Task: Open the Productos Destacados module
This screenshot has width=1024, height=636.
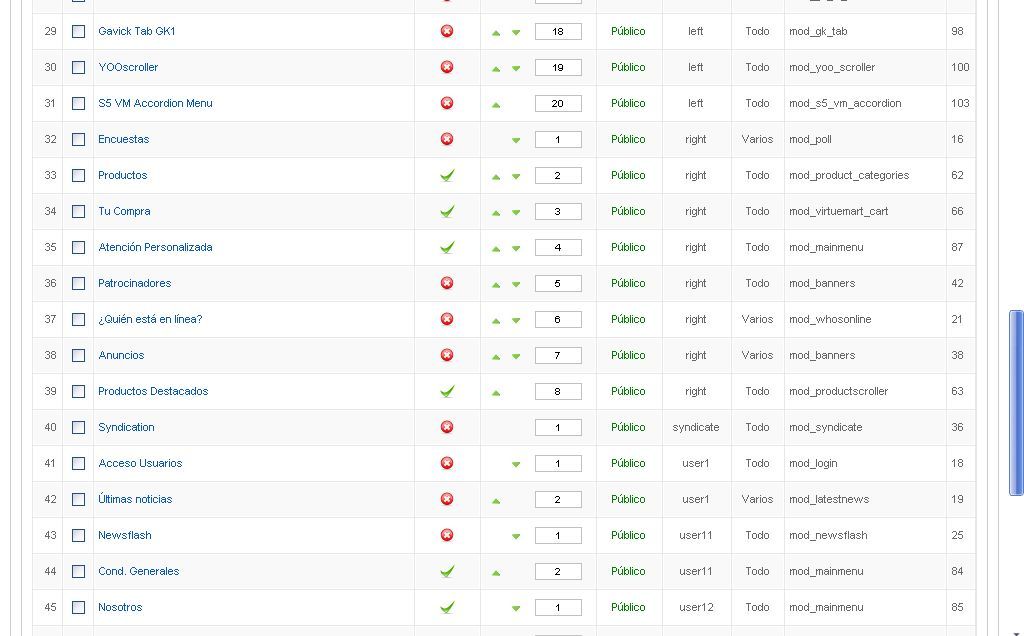Action: pyautogui.click(x=153, y=391)
